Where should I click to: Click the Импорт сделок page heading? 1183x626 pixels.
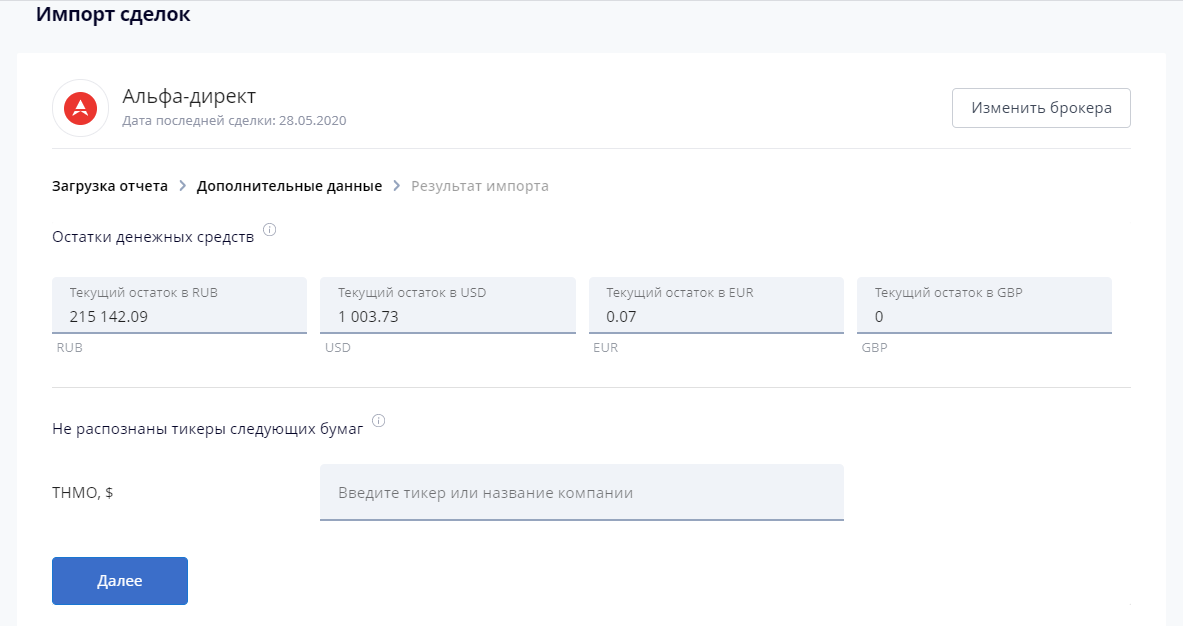click(x=113, y=15)
